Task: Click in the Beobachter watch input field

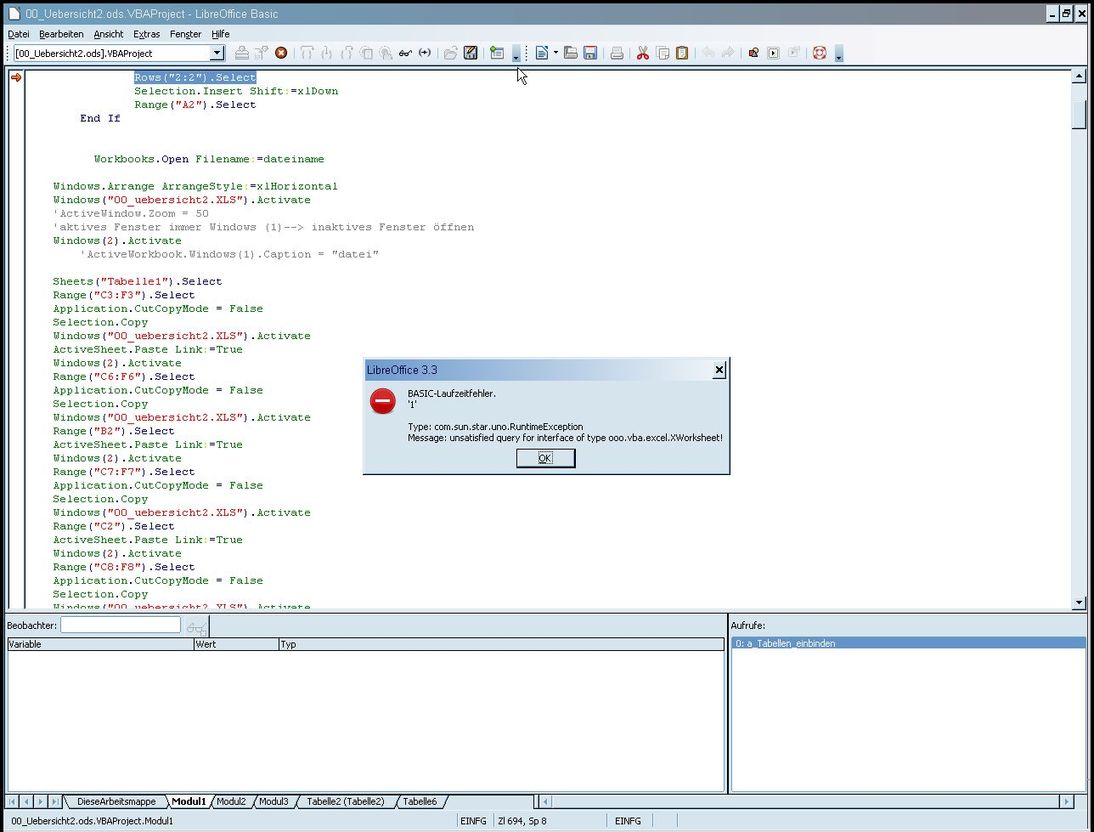Action: point(121,625)
